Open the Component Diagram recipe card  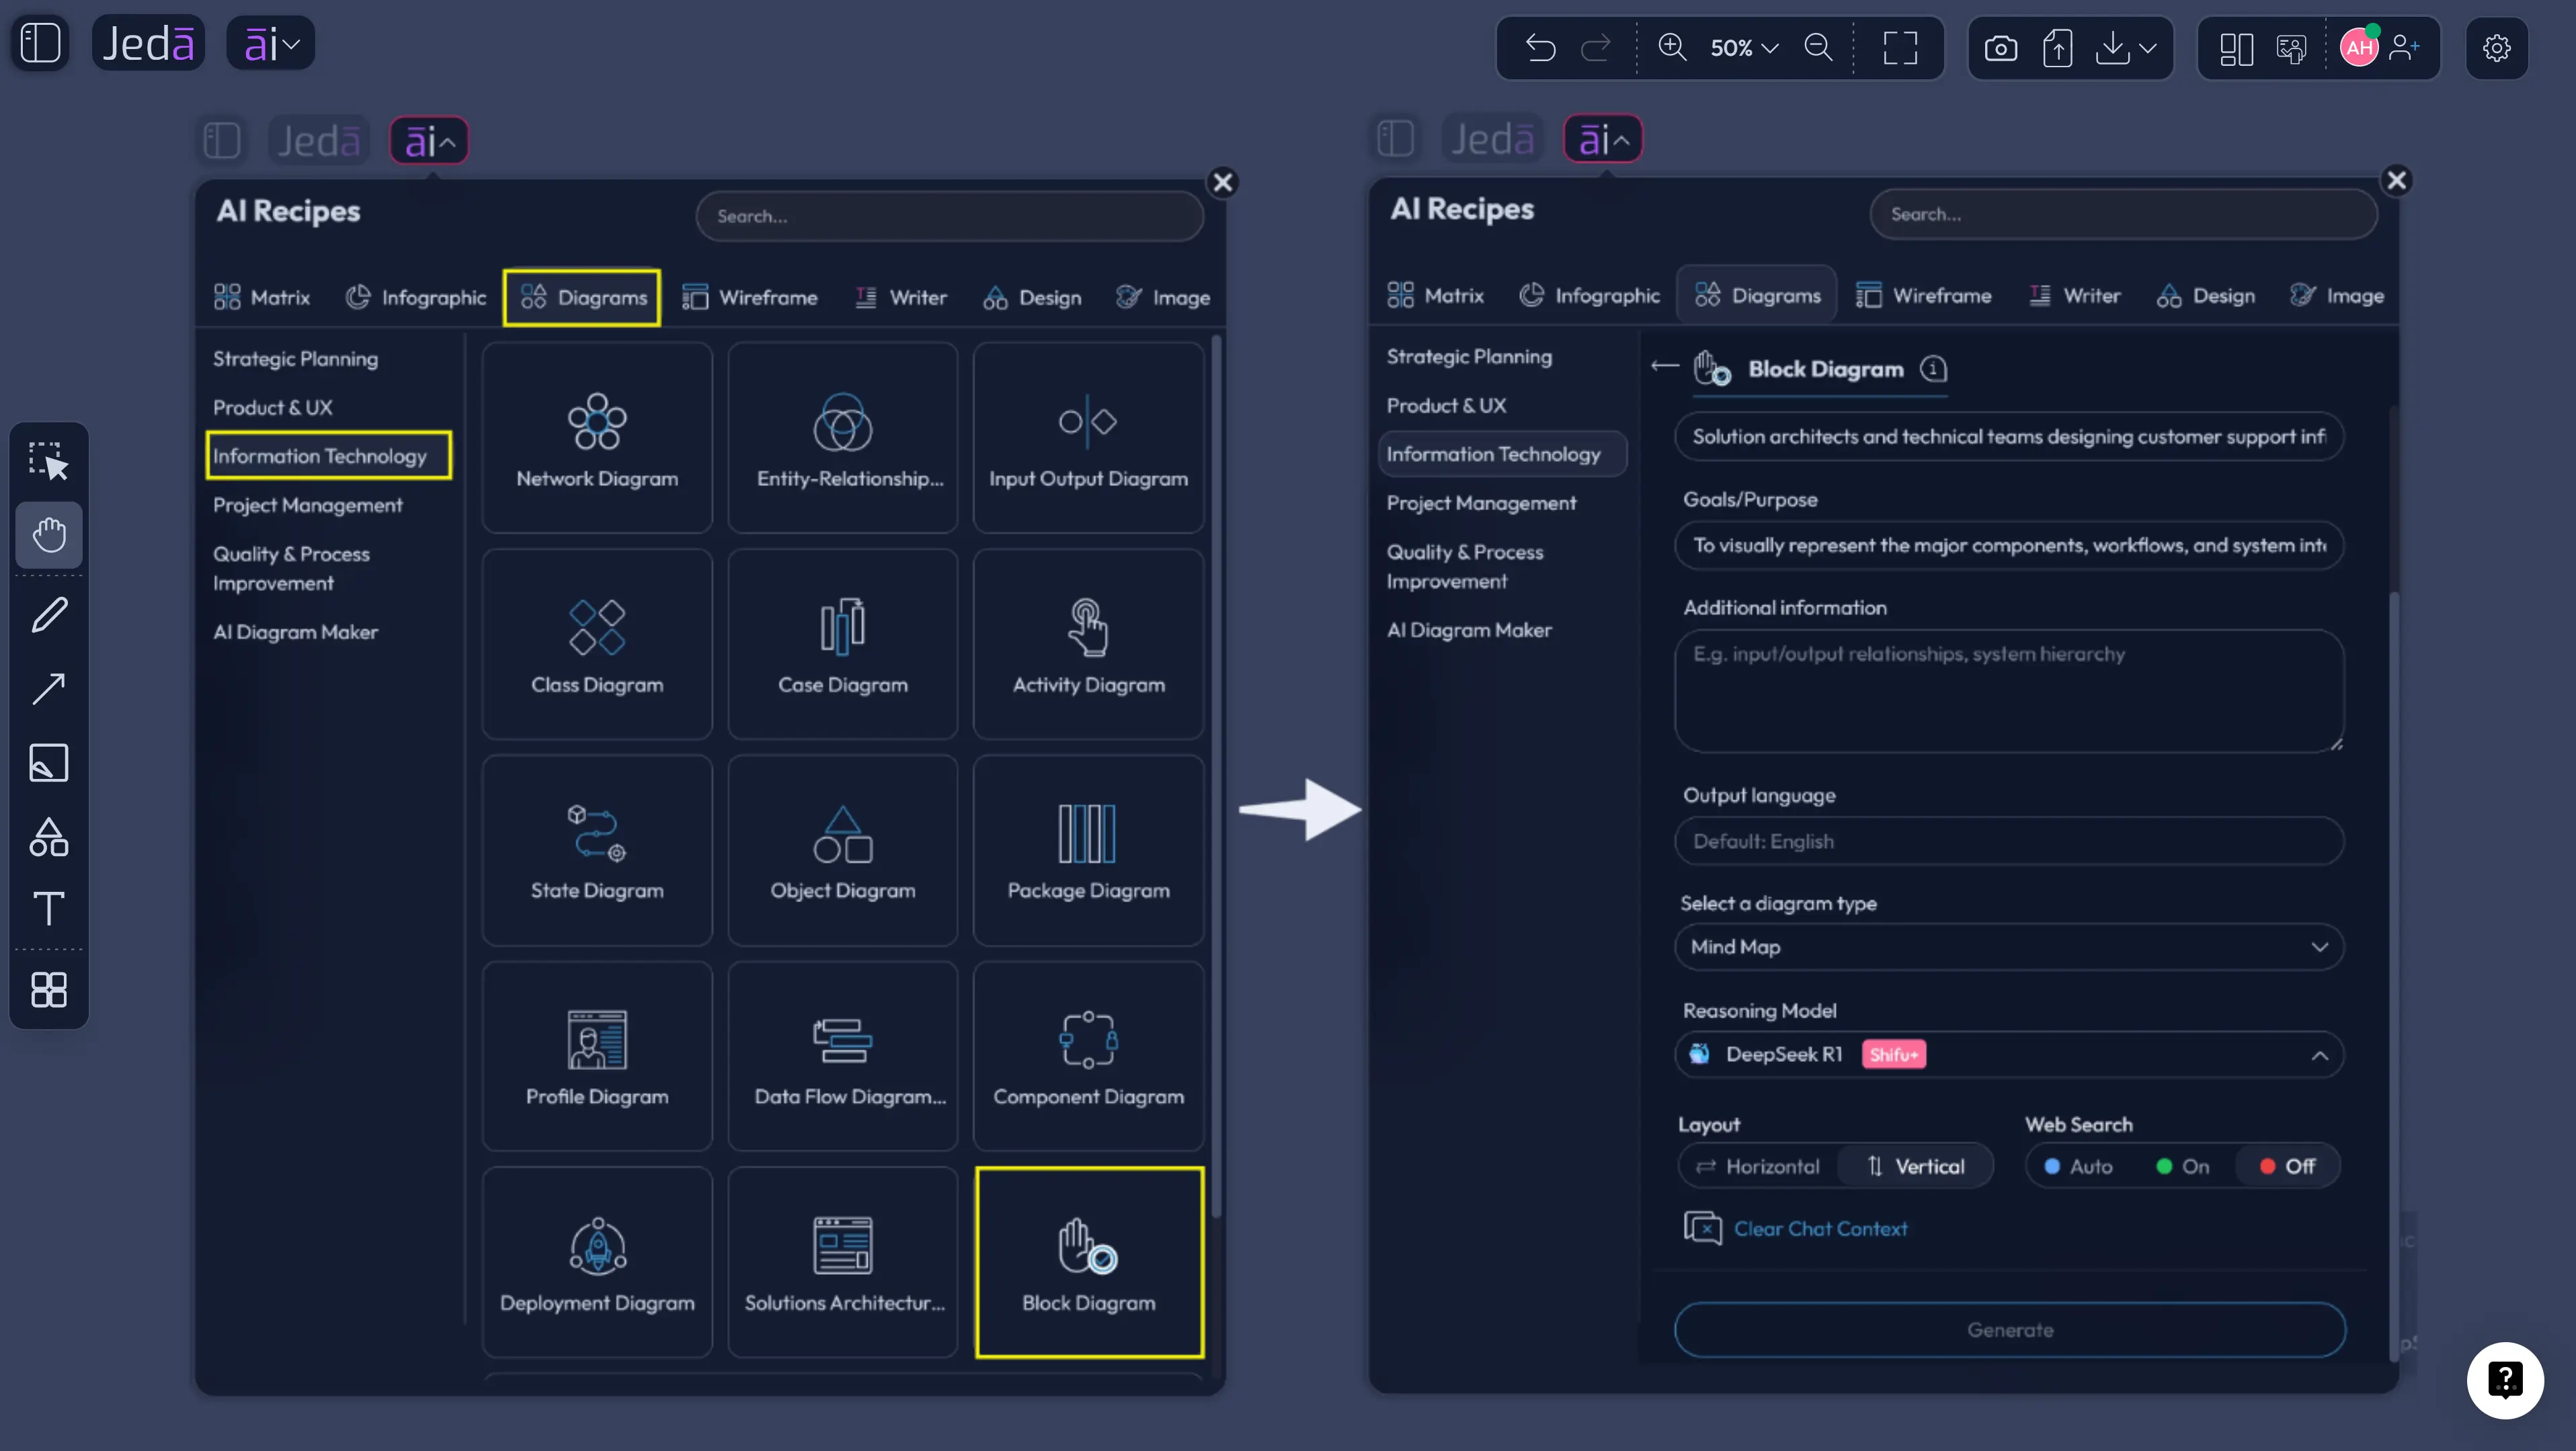click(x=1089, y=1056)
